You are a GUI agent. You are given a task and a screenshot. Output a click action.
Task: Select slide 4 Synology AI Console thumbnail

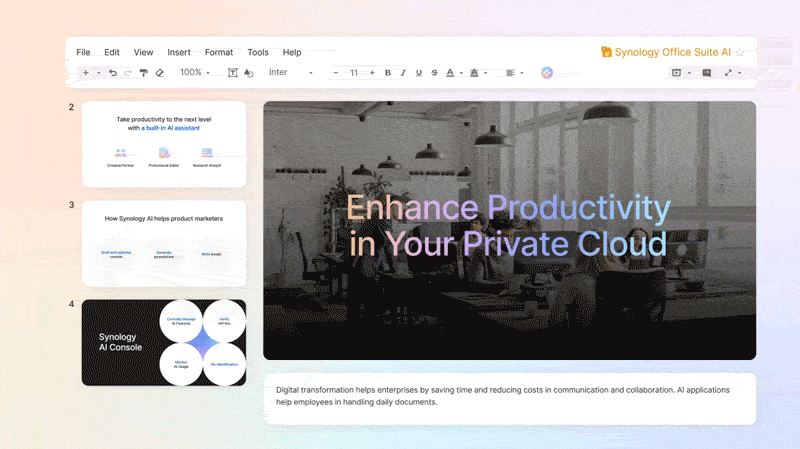click(164, 342)
